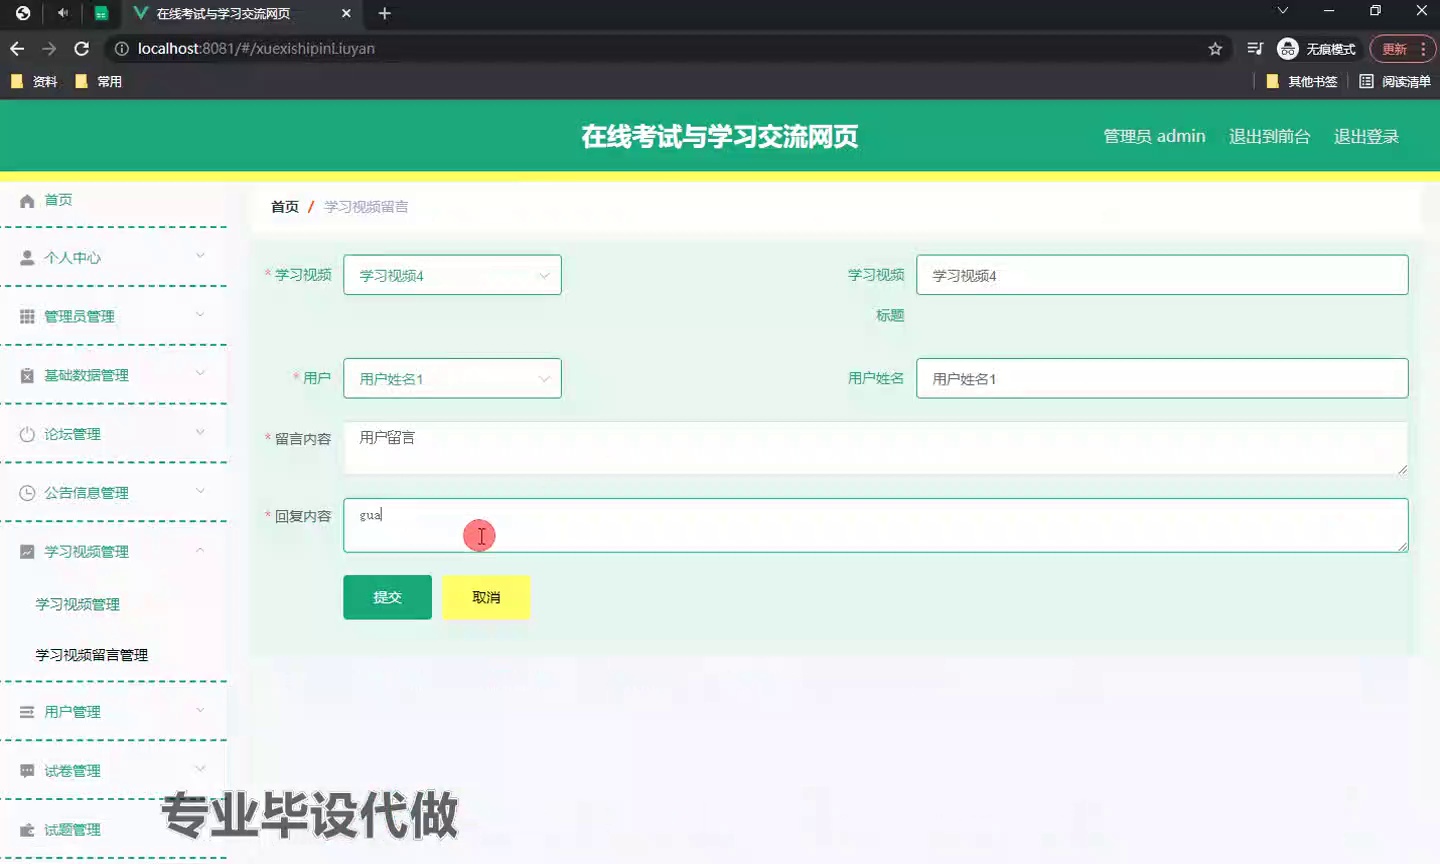Open the browser three-dot menu
This screenshot has height=864, width=1440.
[1423, 48]
